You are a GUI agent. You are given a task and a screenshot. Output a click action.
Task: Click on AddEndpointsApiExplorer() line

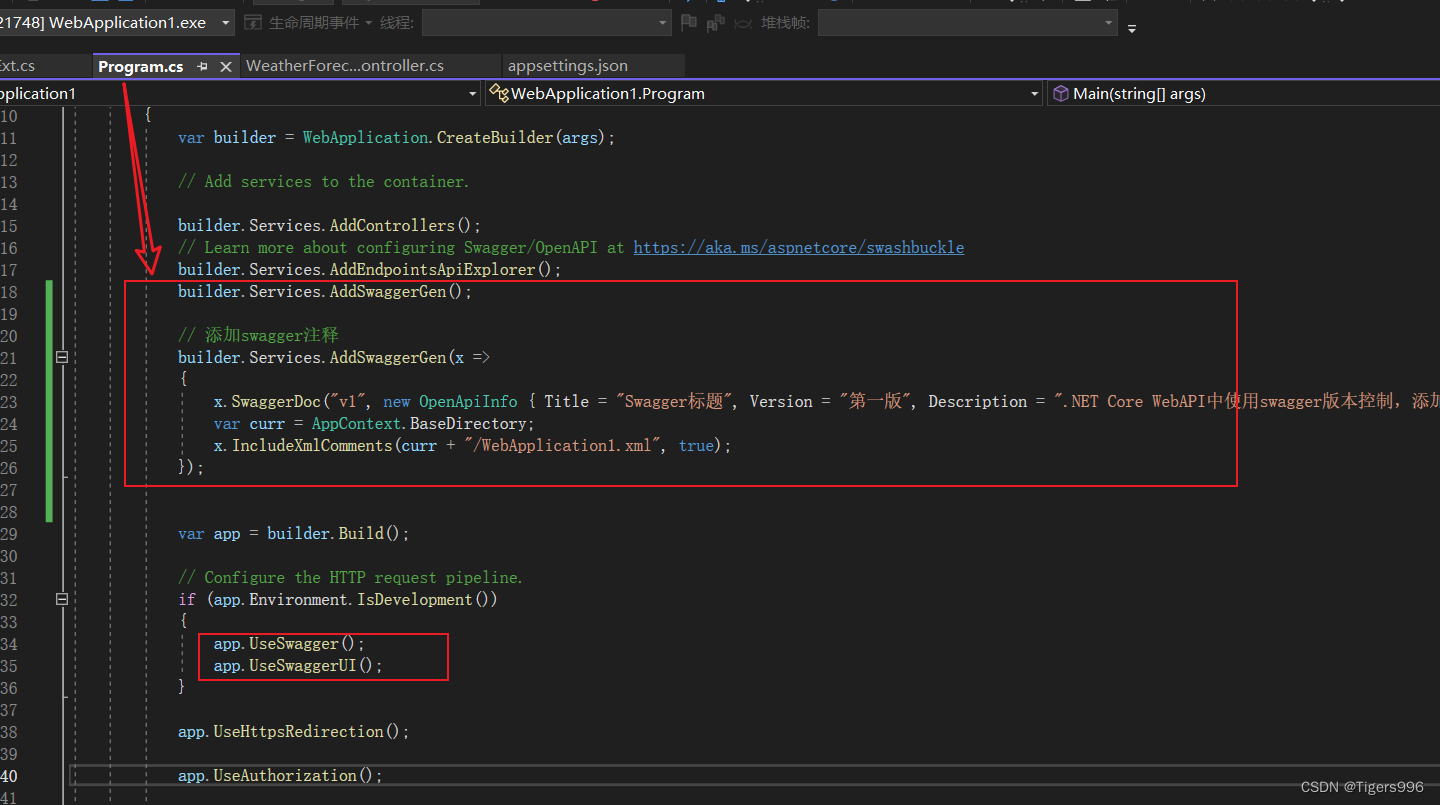point(370,269)
